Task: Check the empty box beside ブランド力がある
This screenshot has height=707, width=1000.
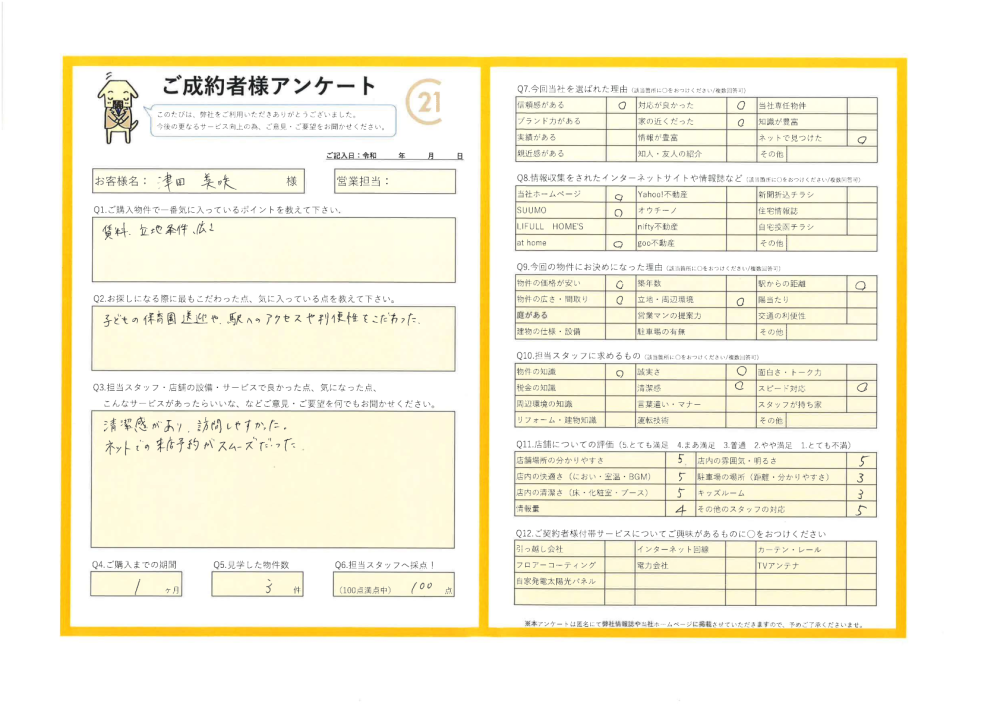Action: (621, 121)
